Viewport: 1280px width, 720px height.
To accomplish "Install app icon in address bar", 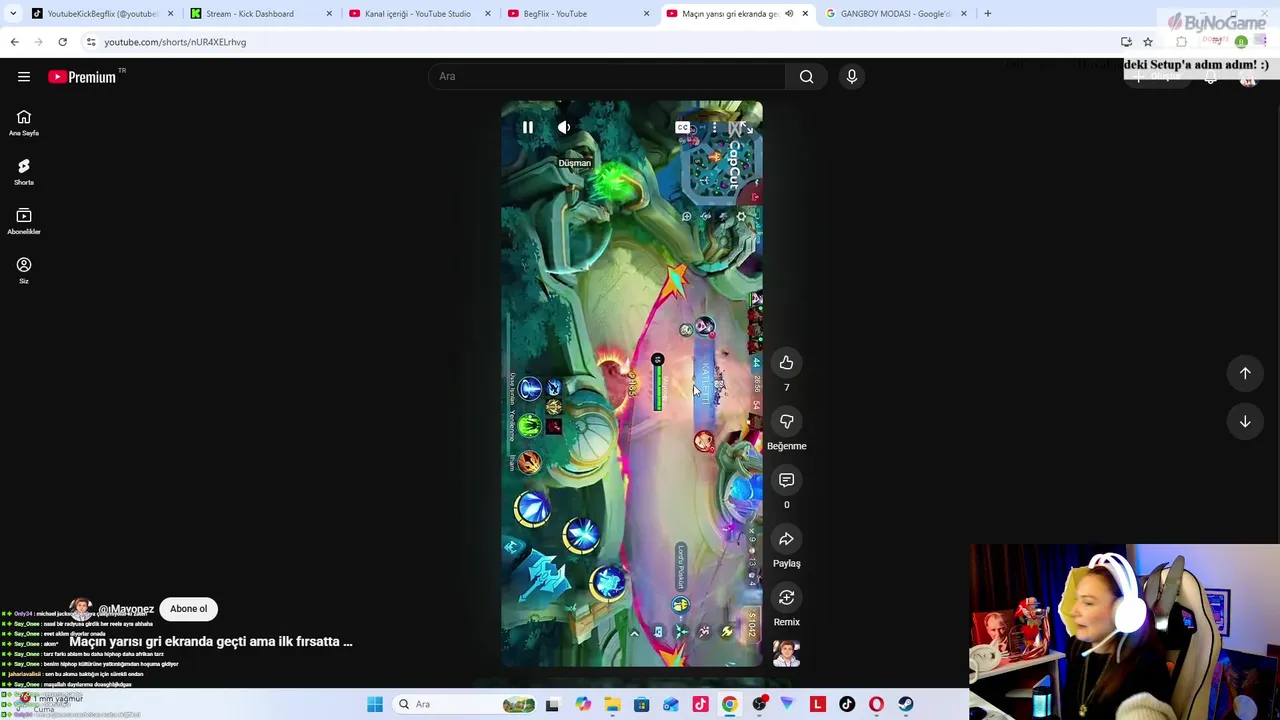I will click(1126, 42).
